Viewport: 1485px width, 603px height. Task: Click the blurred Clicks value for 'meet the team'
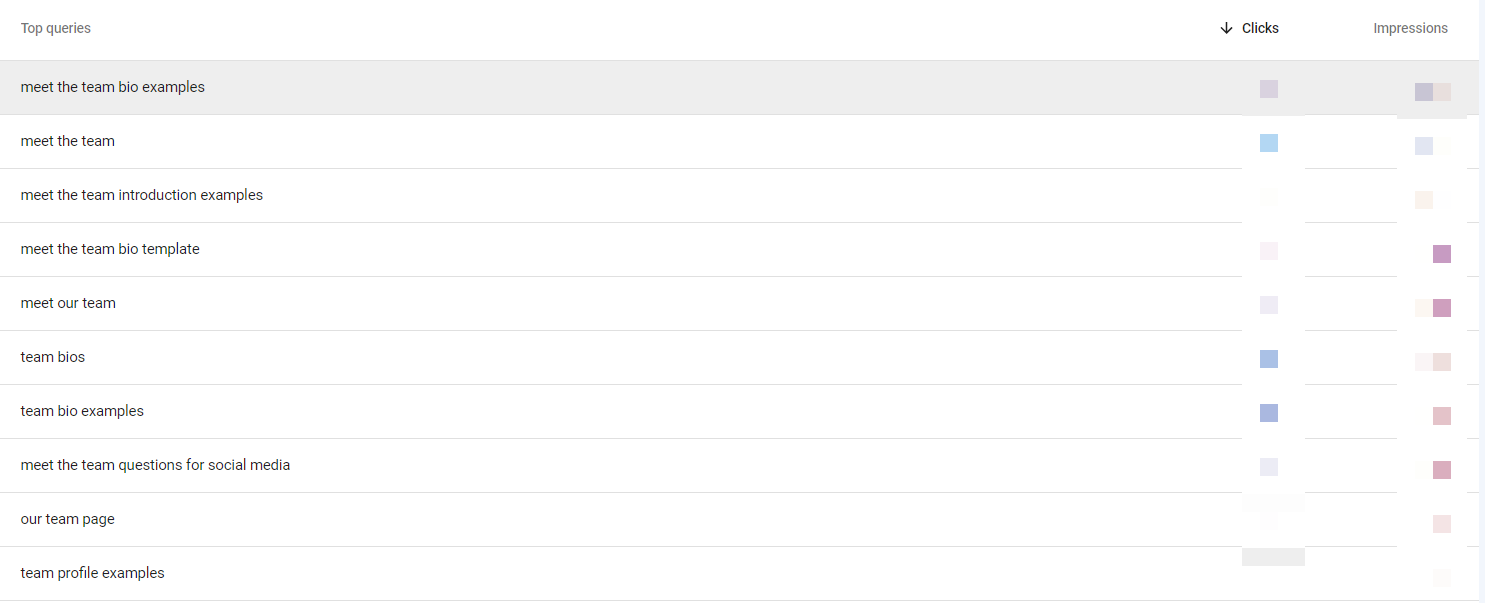pyautogui.click(x=1269, y=143)
